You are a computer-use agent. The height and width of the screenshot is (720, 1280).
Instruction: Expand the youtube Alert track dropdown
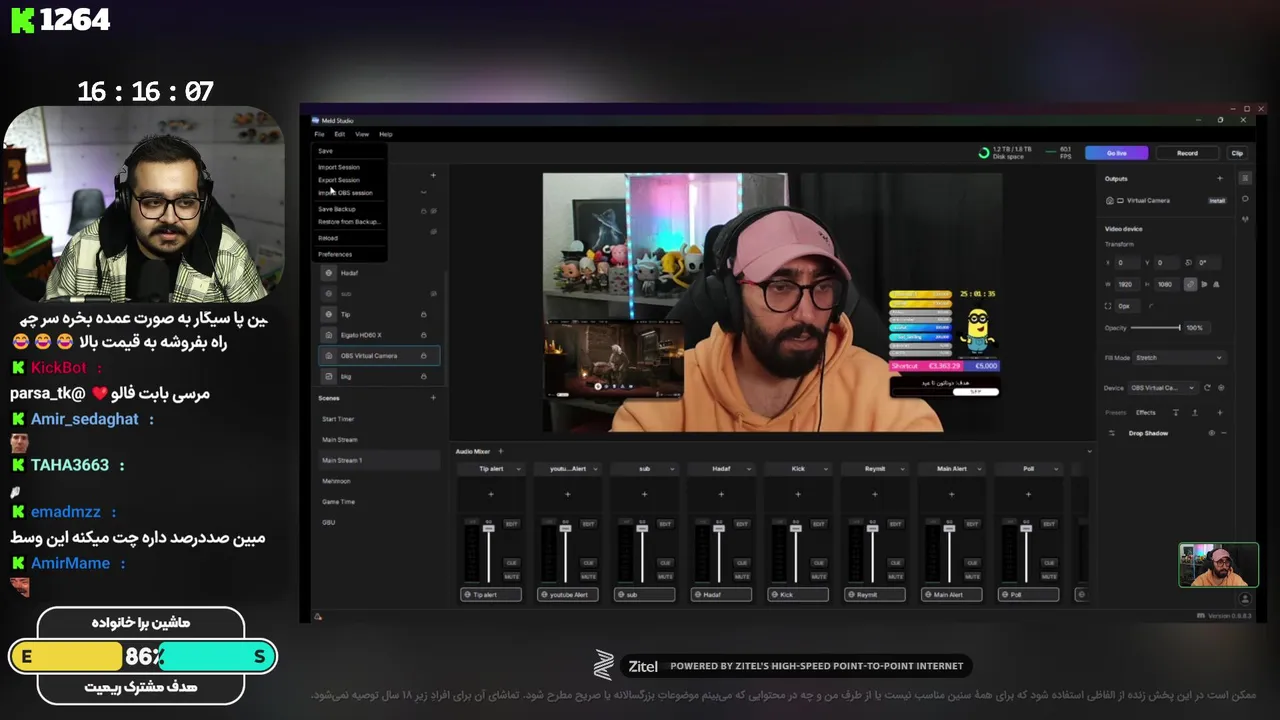595,469
